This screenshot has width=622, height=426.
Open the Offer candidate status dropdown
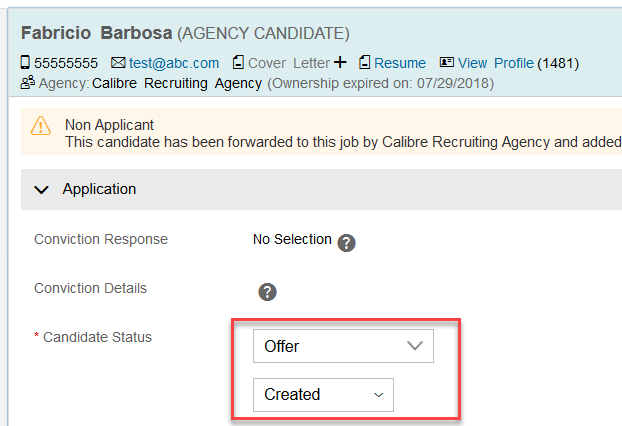[x=343, y=346]
